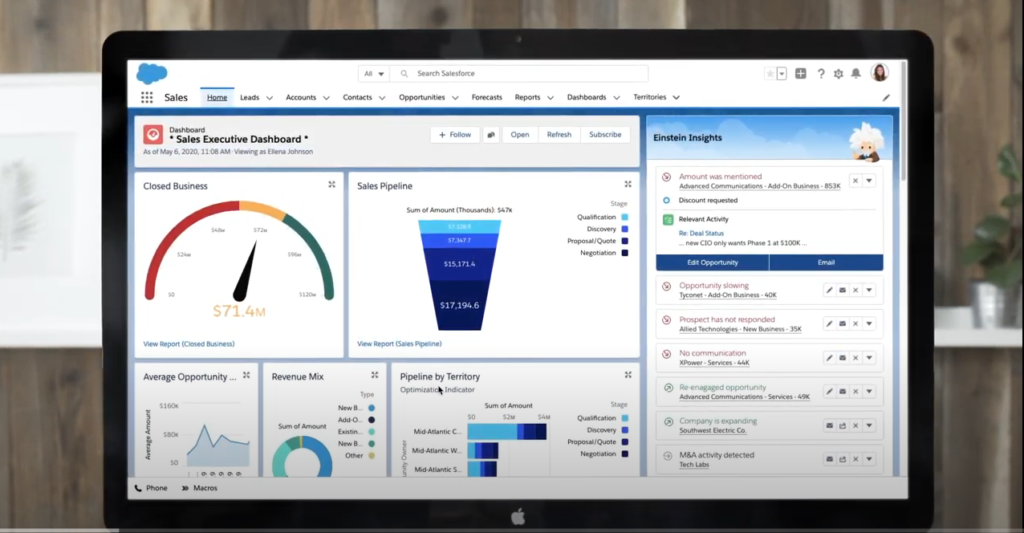Viewport: 1024px width, 533px height.
Task: Dismiss the M&A activity detected insight
Action: (856, 459)
